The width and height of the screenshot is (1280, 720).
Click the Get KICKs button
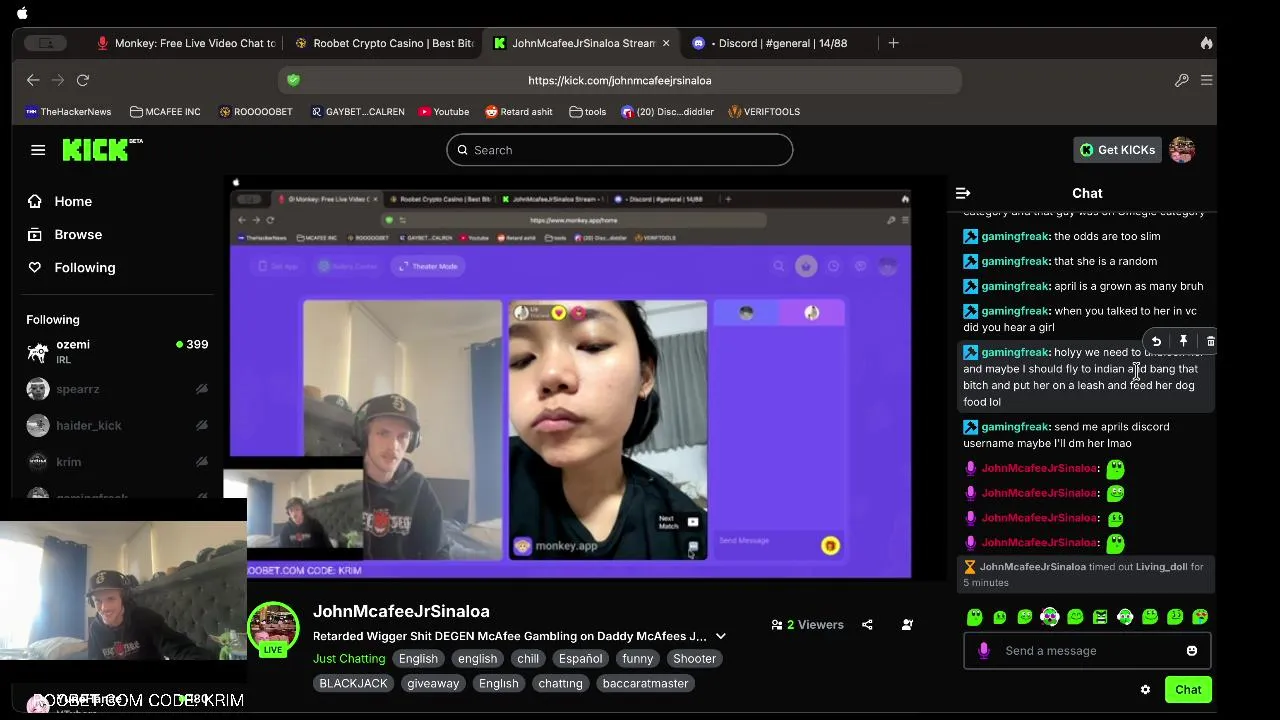click(1117, 150)
